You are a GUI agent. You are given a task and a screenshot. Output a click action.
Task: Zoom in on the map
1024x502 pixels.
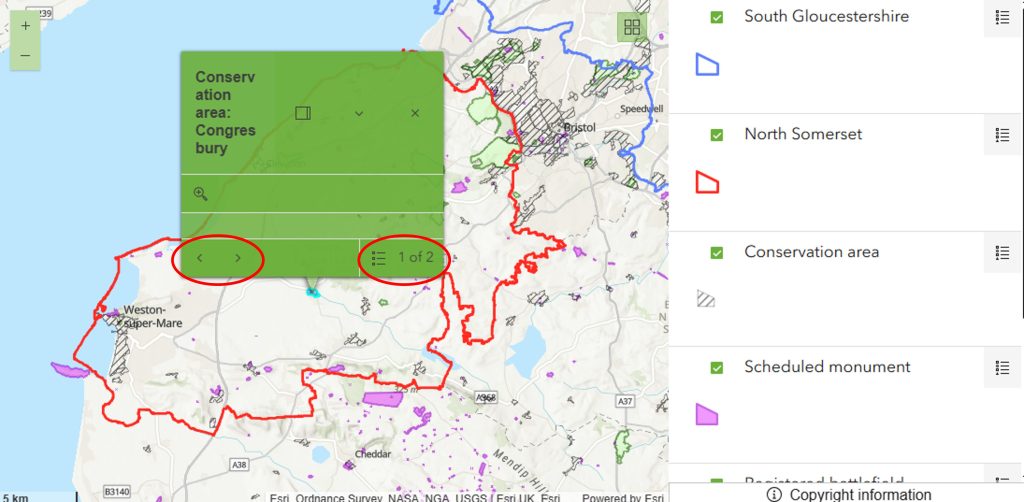tap(25, 26)
